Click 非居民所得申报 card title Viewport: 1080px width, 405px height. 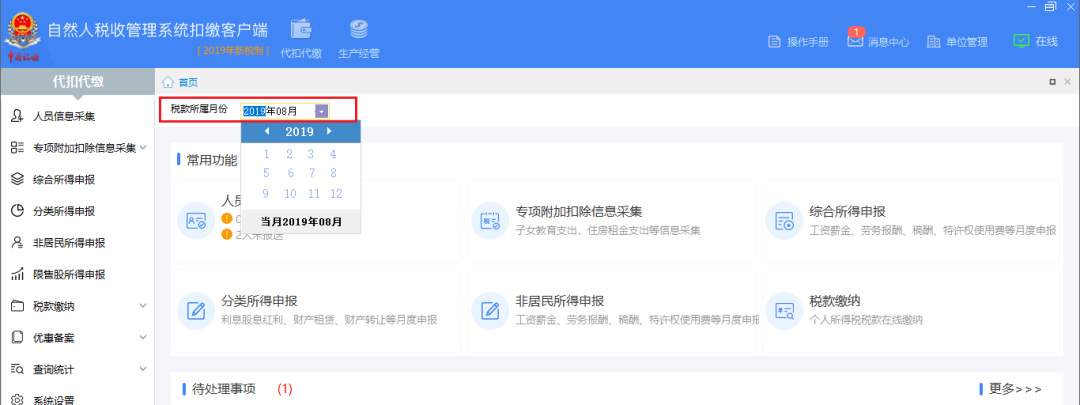[560, 301]
